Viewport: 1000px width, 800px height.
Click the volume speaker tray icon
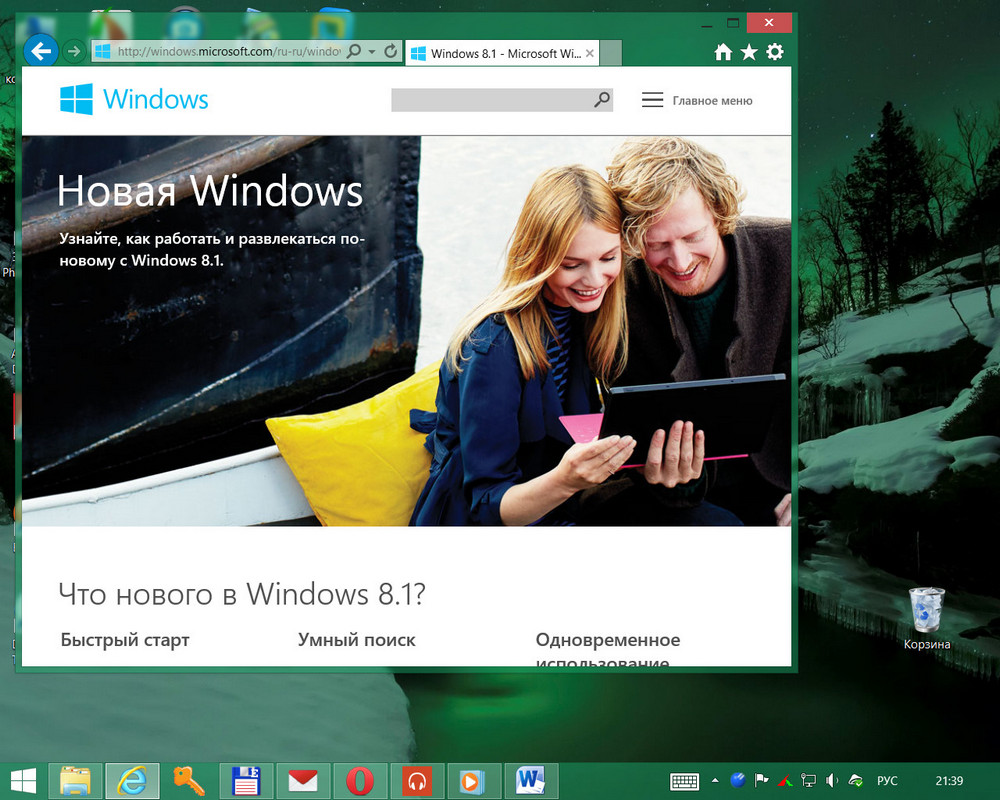(832, 780)
